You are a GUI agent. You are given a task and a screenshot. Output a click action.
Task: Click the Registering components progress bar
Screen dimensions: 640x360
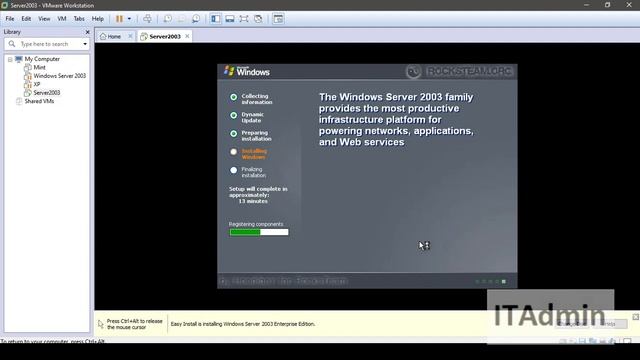[x=259, y=232]
